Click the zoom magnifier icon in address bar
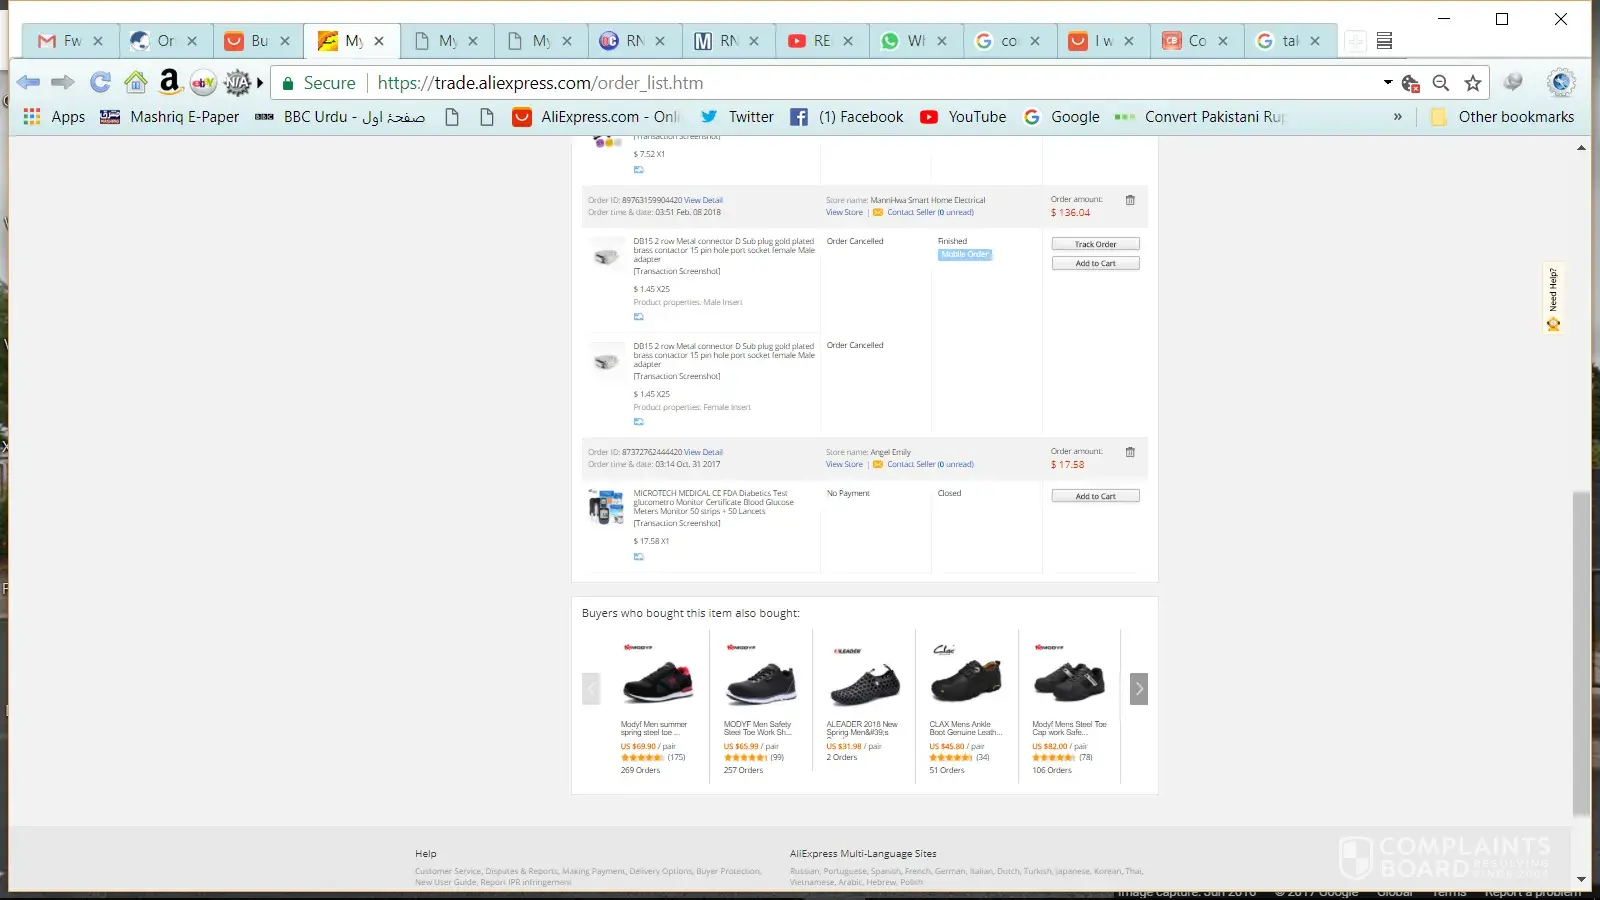1600x900 pixels. pos(1441,83)
